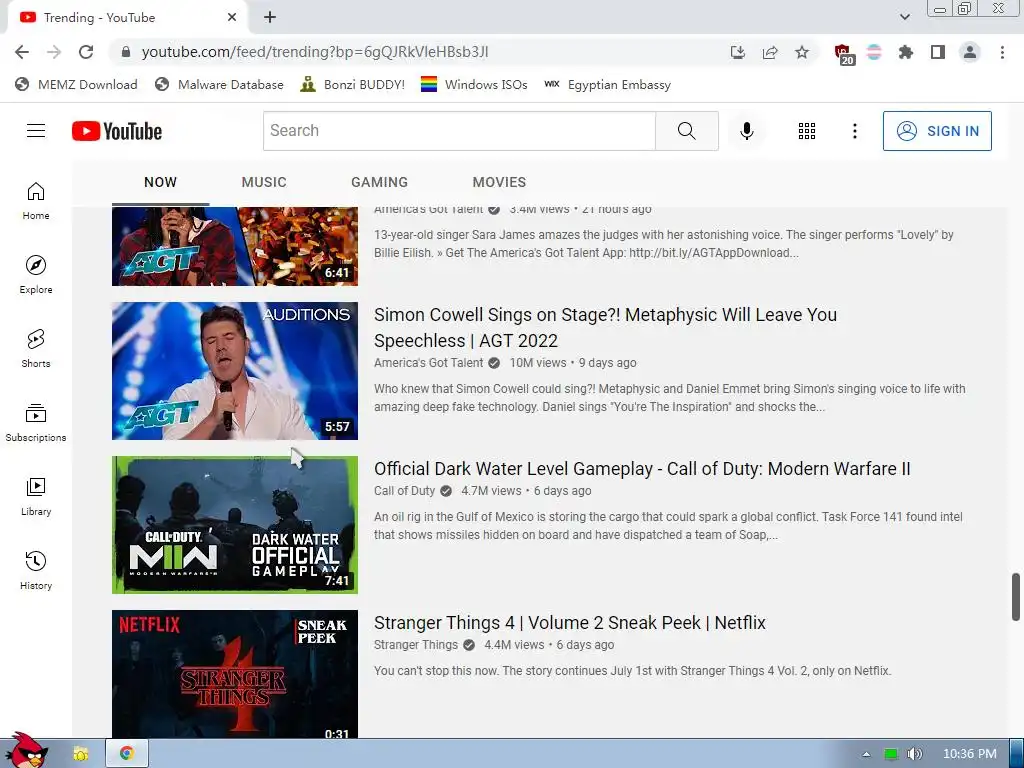Open MEMZ Download bookmark
1024x768 pixels.
(x=76, y=85)
